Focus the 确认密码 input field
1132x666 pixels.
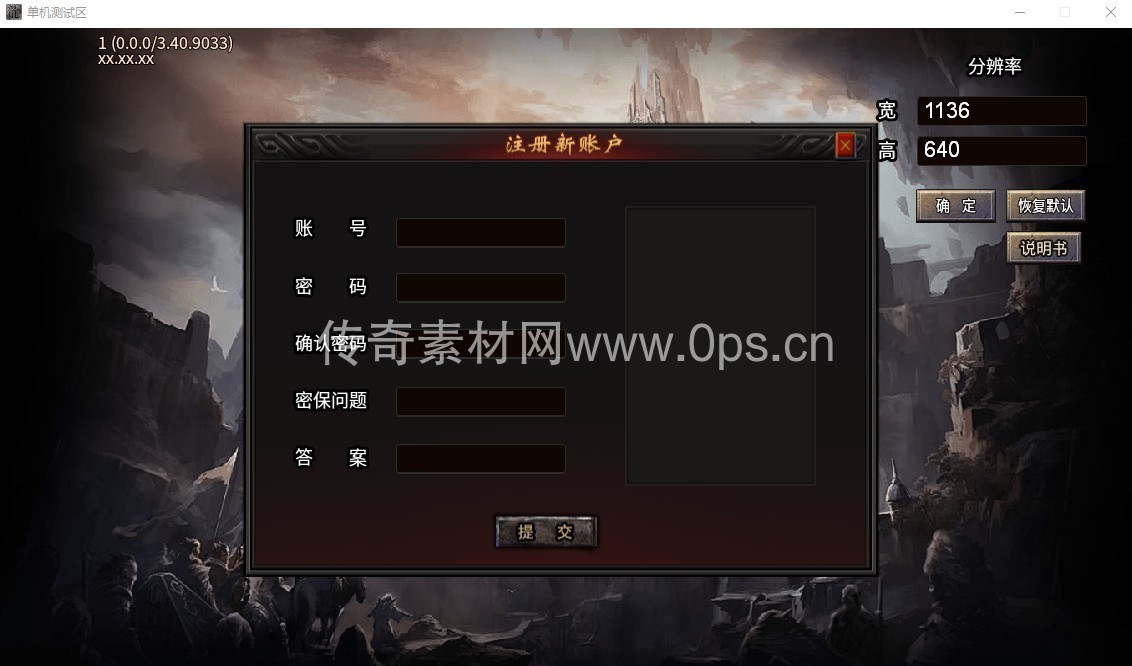(x=481, y=344)
